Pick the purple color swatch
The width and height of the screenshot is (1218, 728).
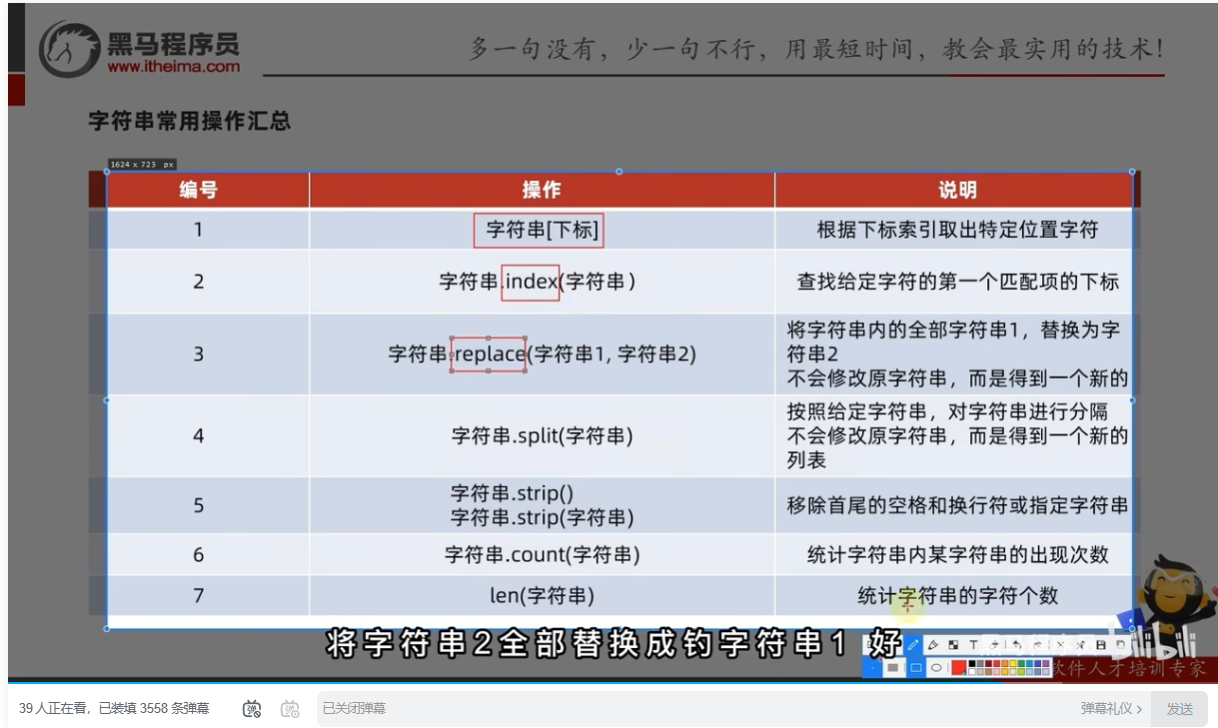pyautogui.click(x=1046, y=663)
